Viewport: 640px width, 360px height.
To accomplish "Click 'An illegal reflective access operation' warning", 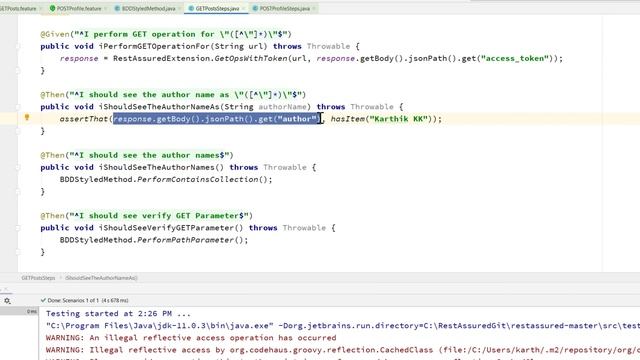I will (191, 338).
